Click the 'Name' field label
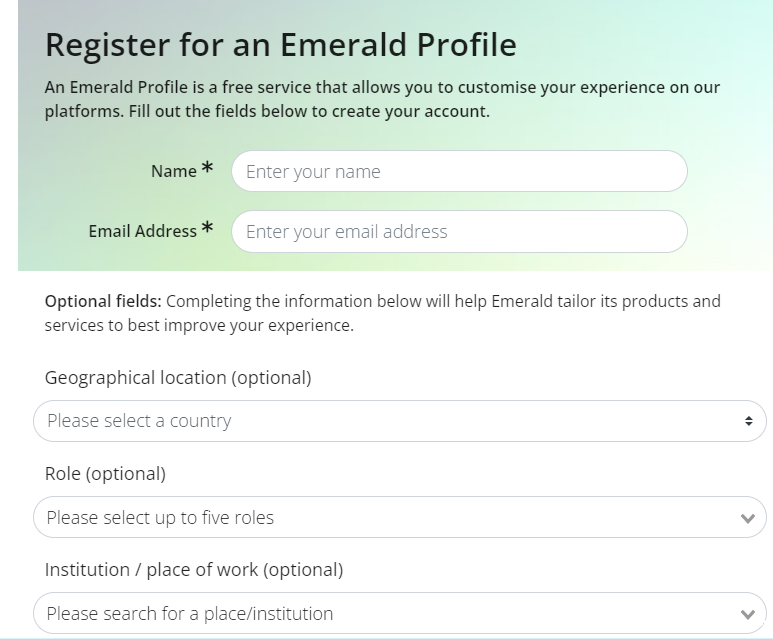 [x=173, y=171]
